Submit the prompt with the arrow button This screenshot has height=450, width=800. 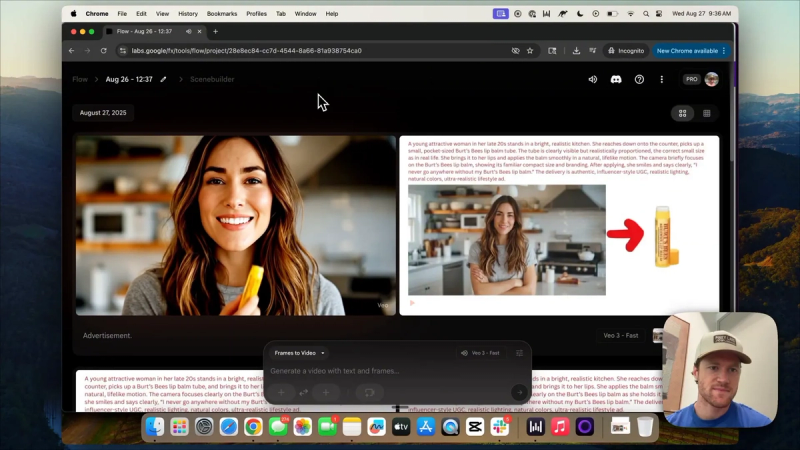[519, 392]
